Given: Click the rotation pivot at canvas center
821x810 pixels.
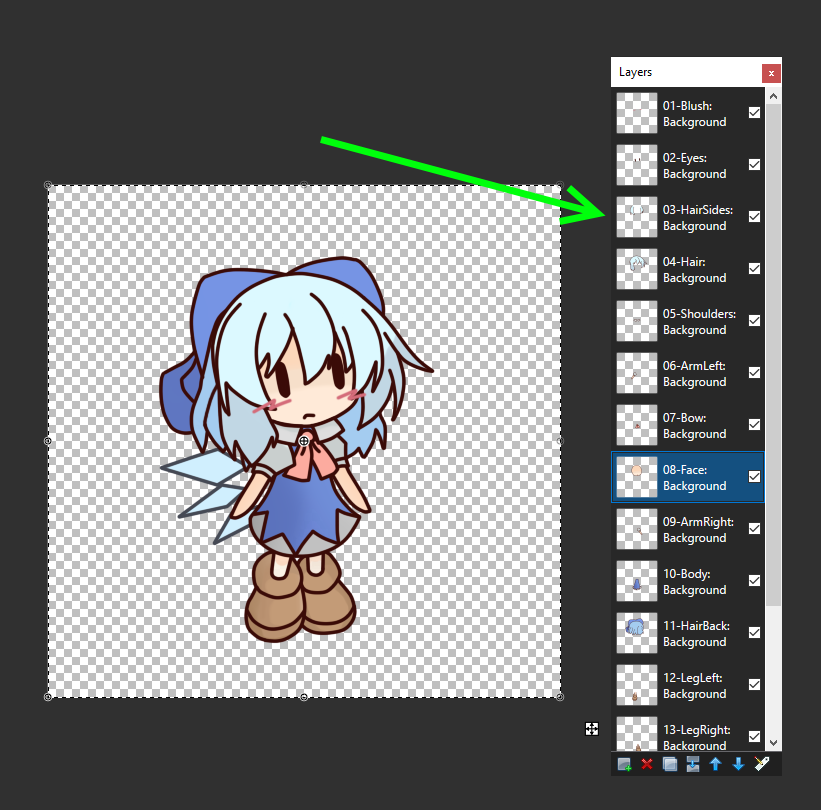Looking at the screenshot, I should click(x=304, y=441).
